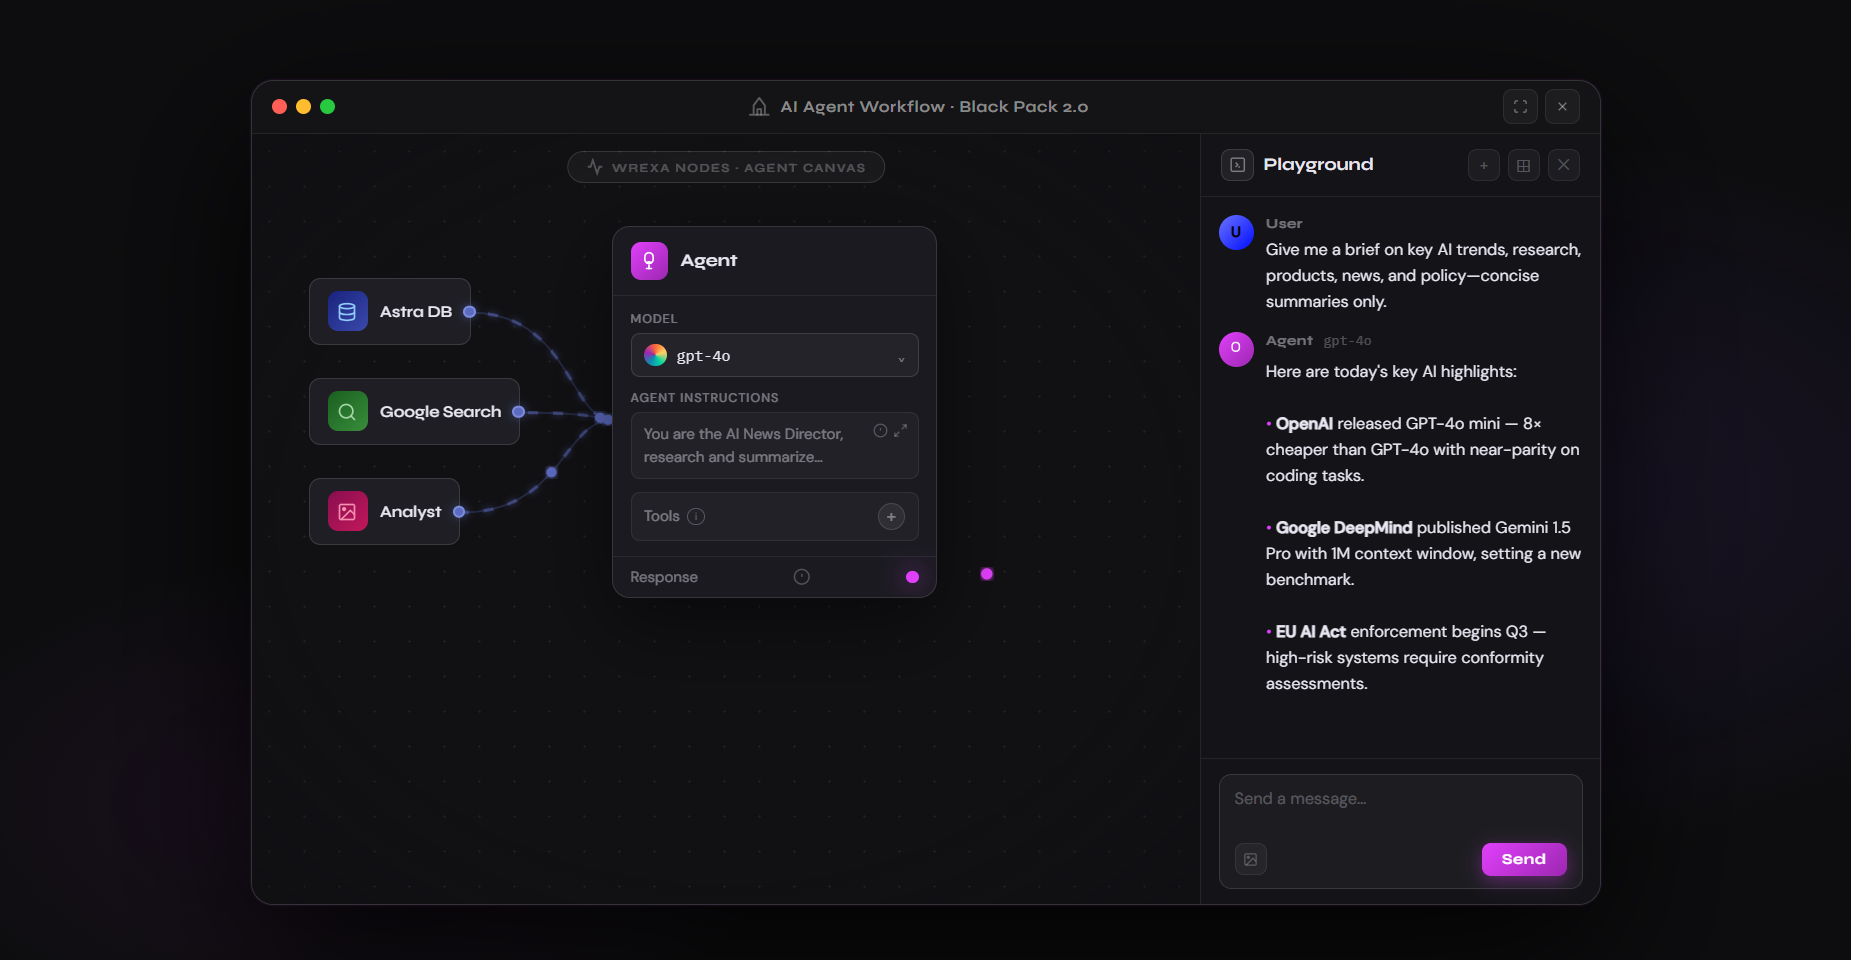Viewport: 1851px width, 960px height.
Task: Open the model dropdown showing gpt-4o
Action: click(x=774, y=355)
